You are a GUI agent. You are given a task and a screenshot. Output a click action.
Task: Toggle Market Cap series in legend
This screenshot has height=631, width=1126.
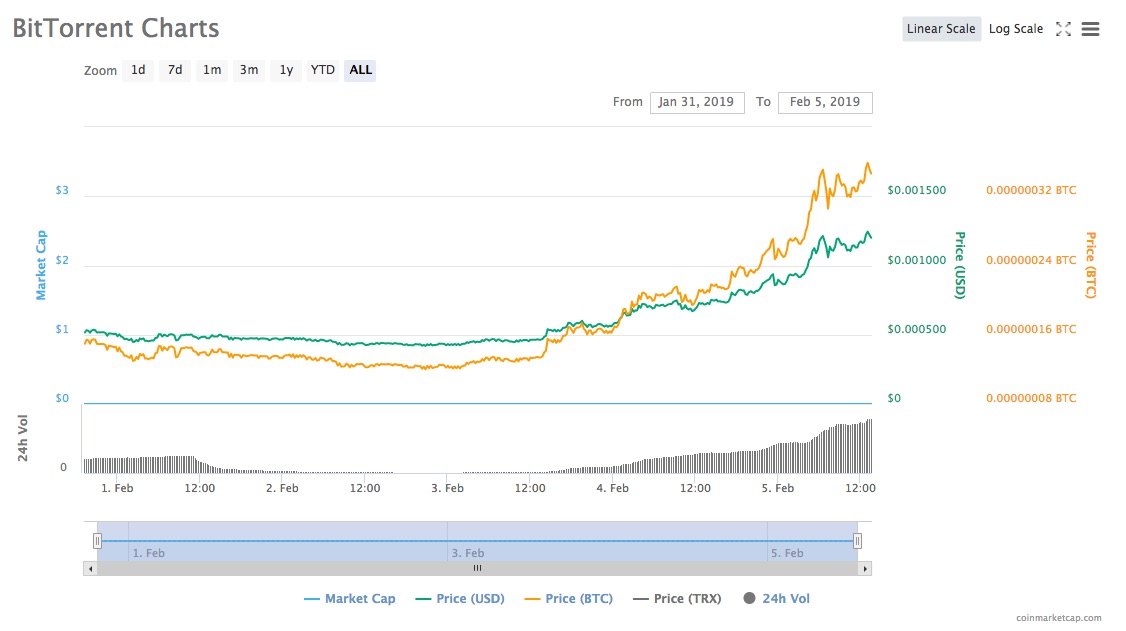click(349, 599)
